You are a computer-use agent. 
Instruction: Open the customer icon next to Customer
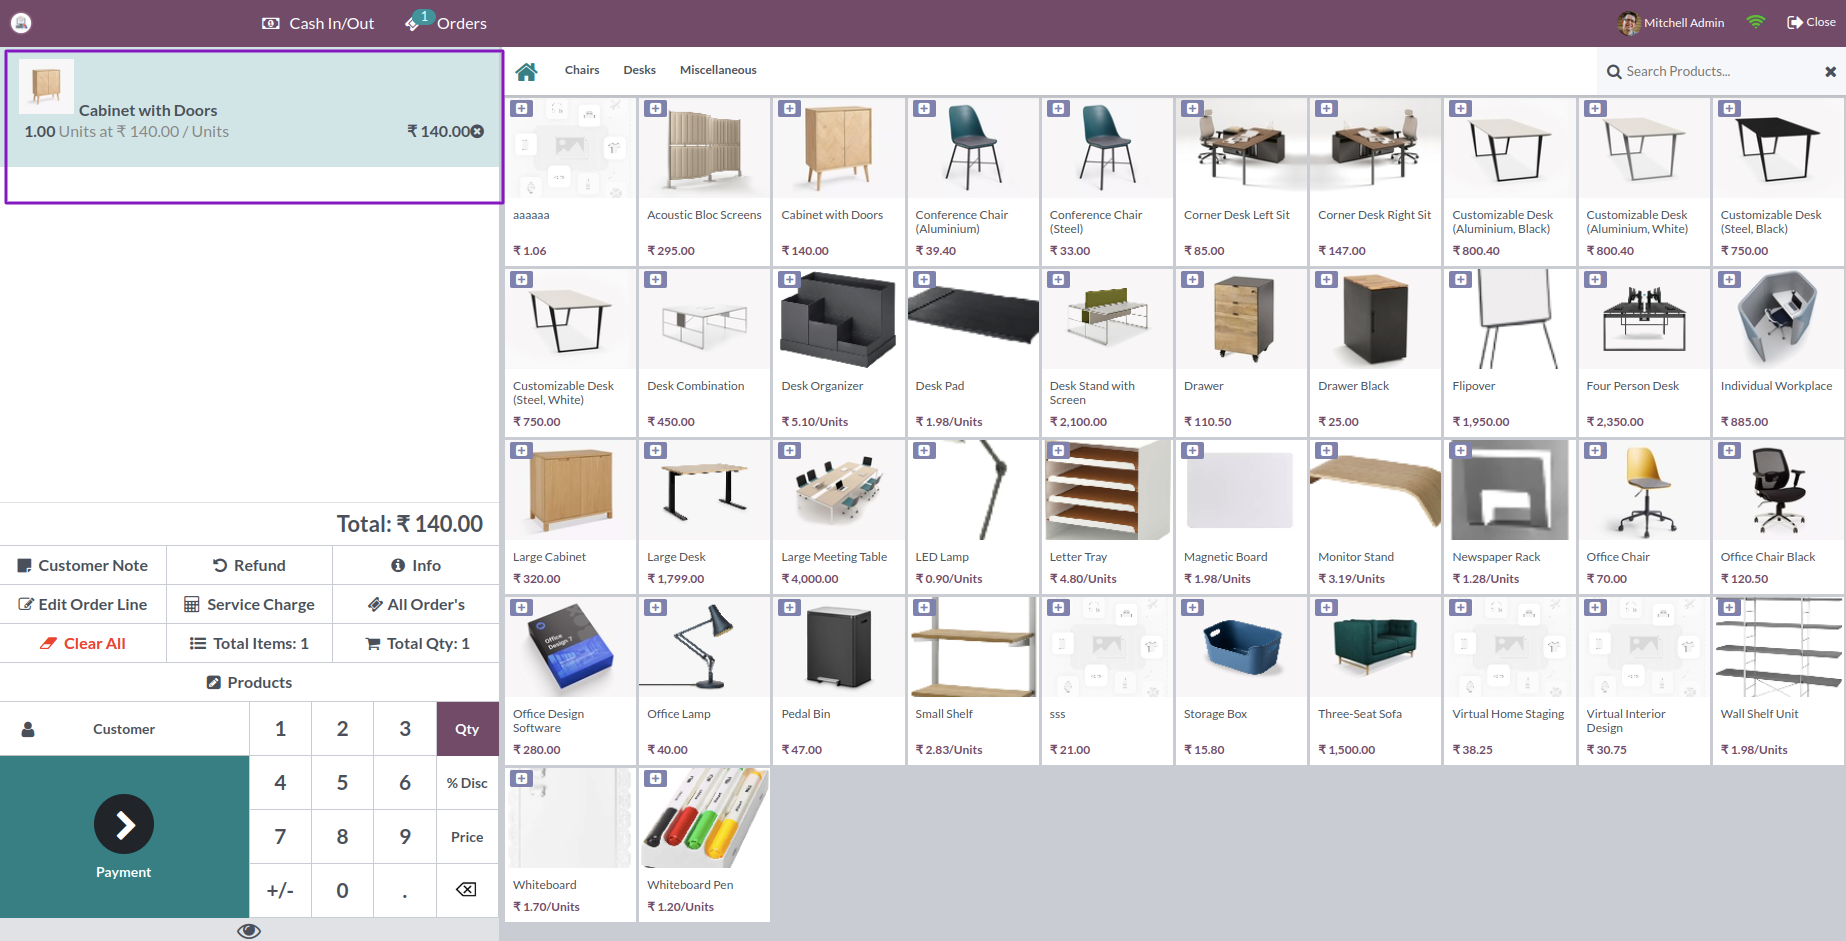(27, 728)
